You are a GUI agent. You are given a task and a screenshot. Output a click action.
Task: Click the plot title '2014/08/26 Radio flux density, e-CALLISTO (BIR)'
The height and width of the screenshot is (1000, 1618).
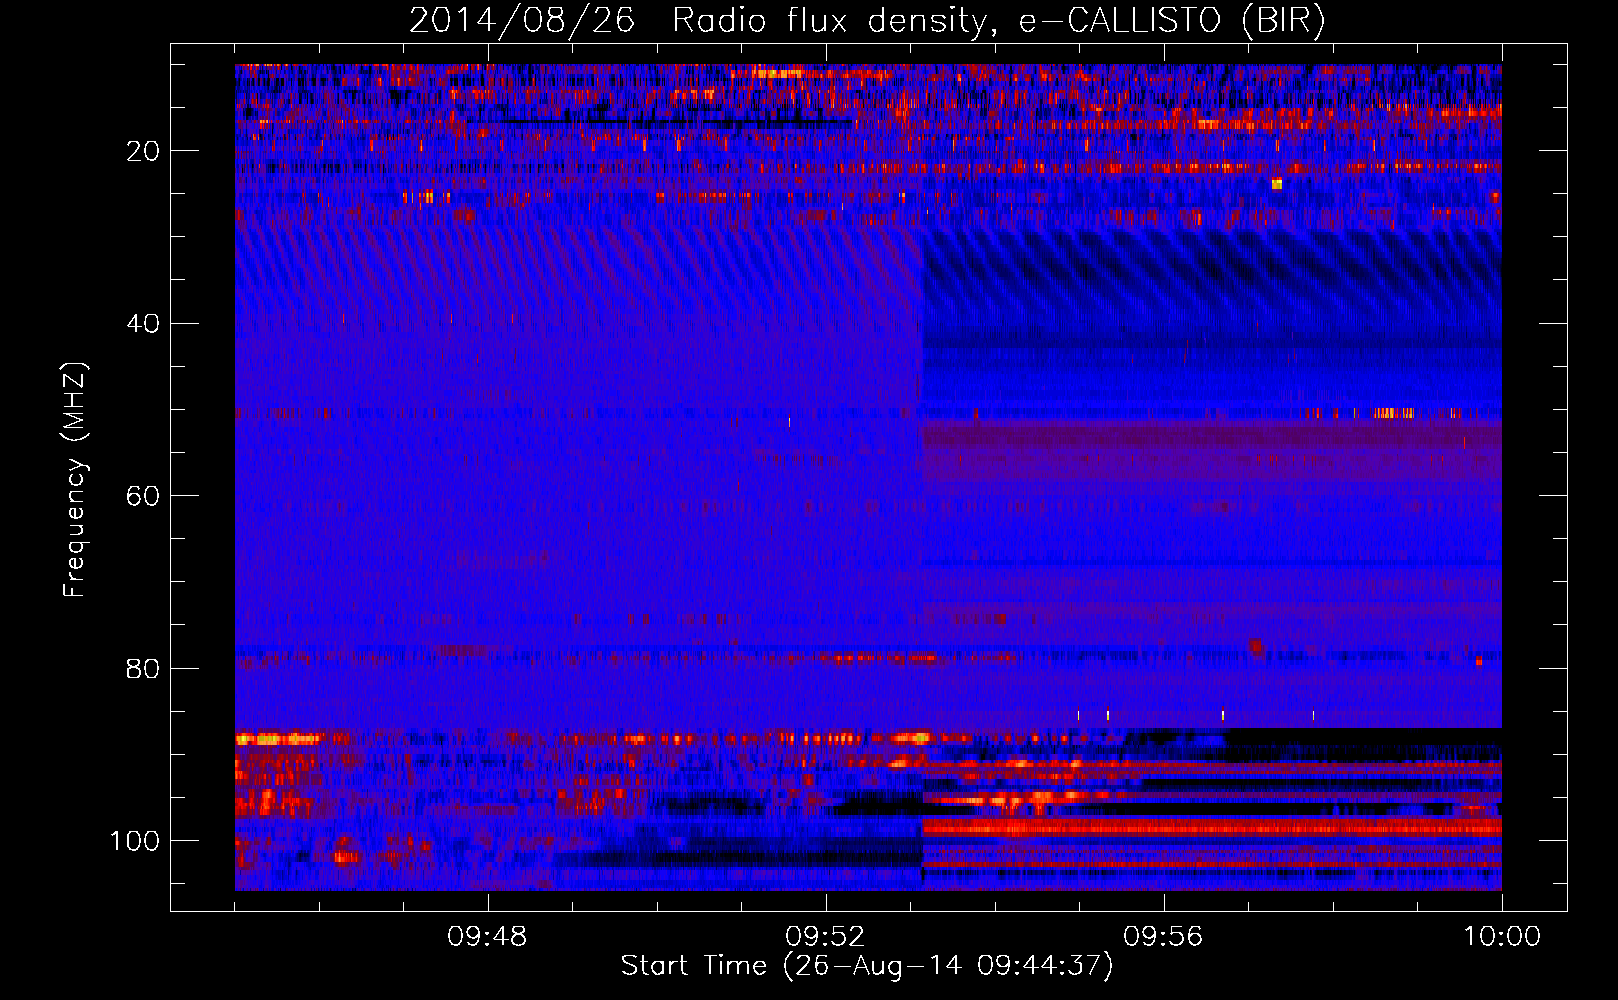point(867,20)
